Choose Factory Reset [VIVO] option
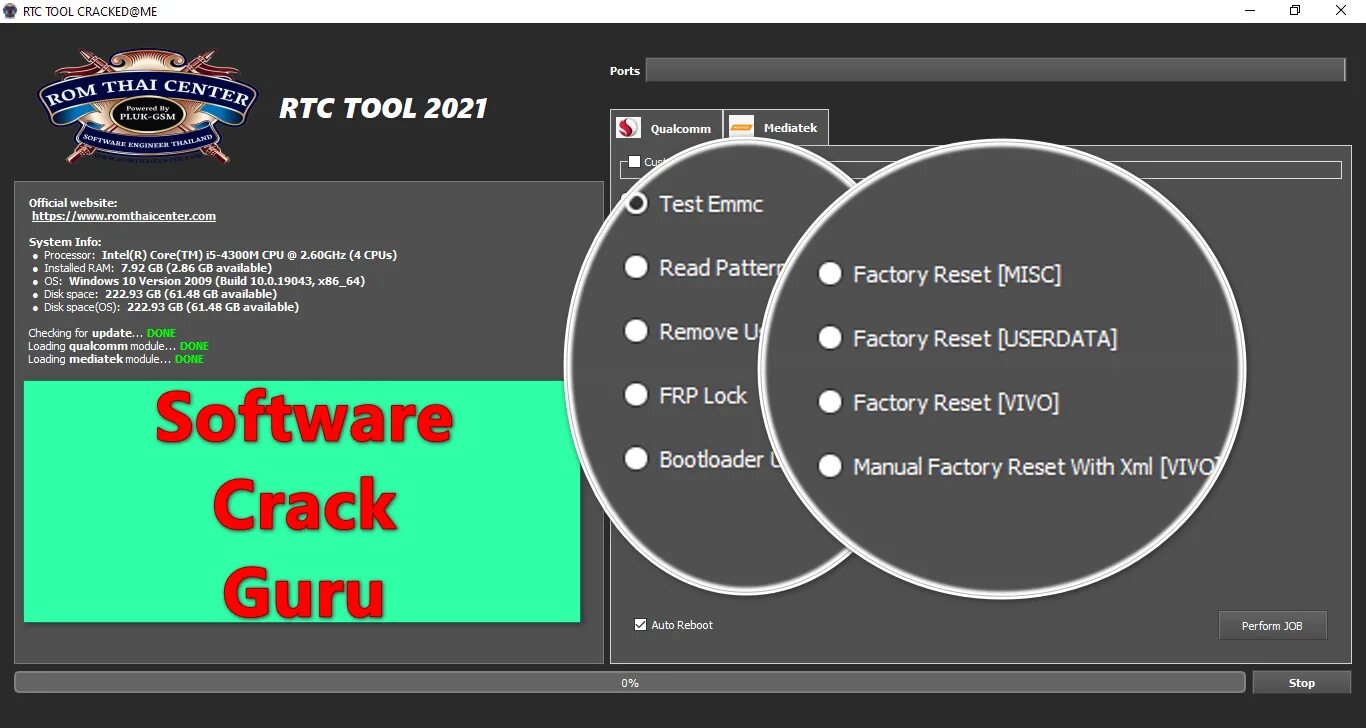 click(830, 402)
